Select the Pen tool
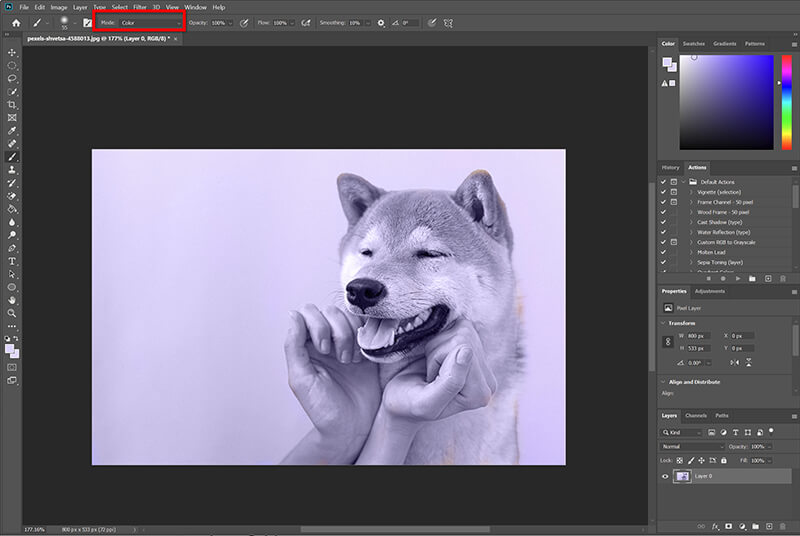The image size is (800, 536). [x=12, y=248]
